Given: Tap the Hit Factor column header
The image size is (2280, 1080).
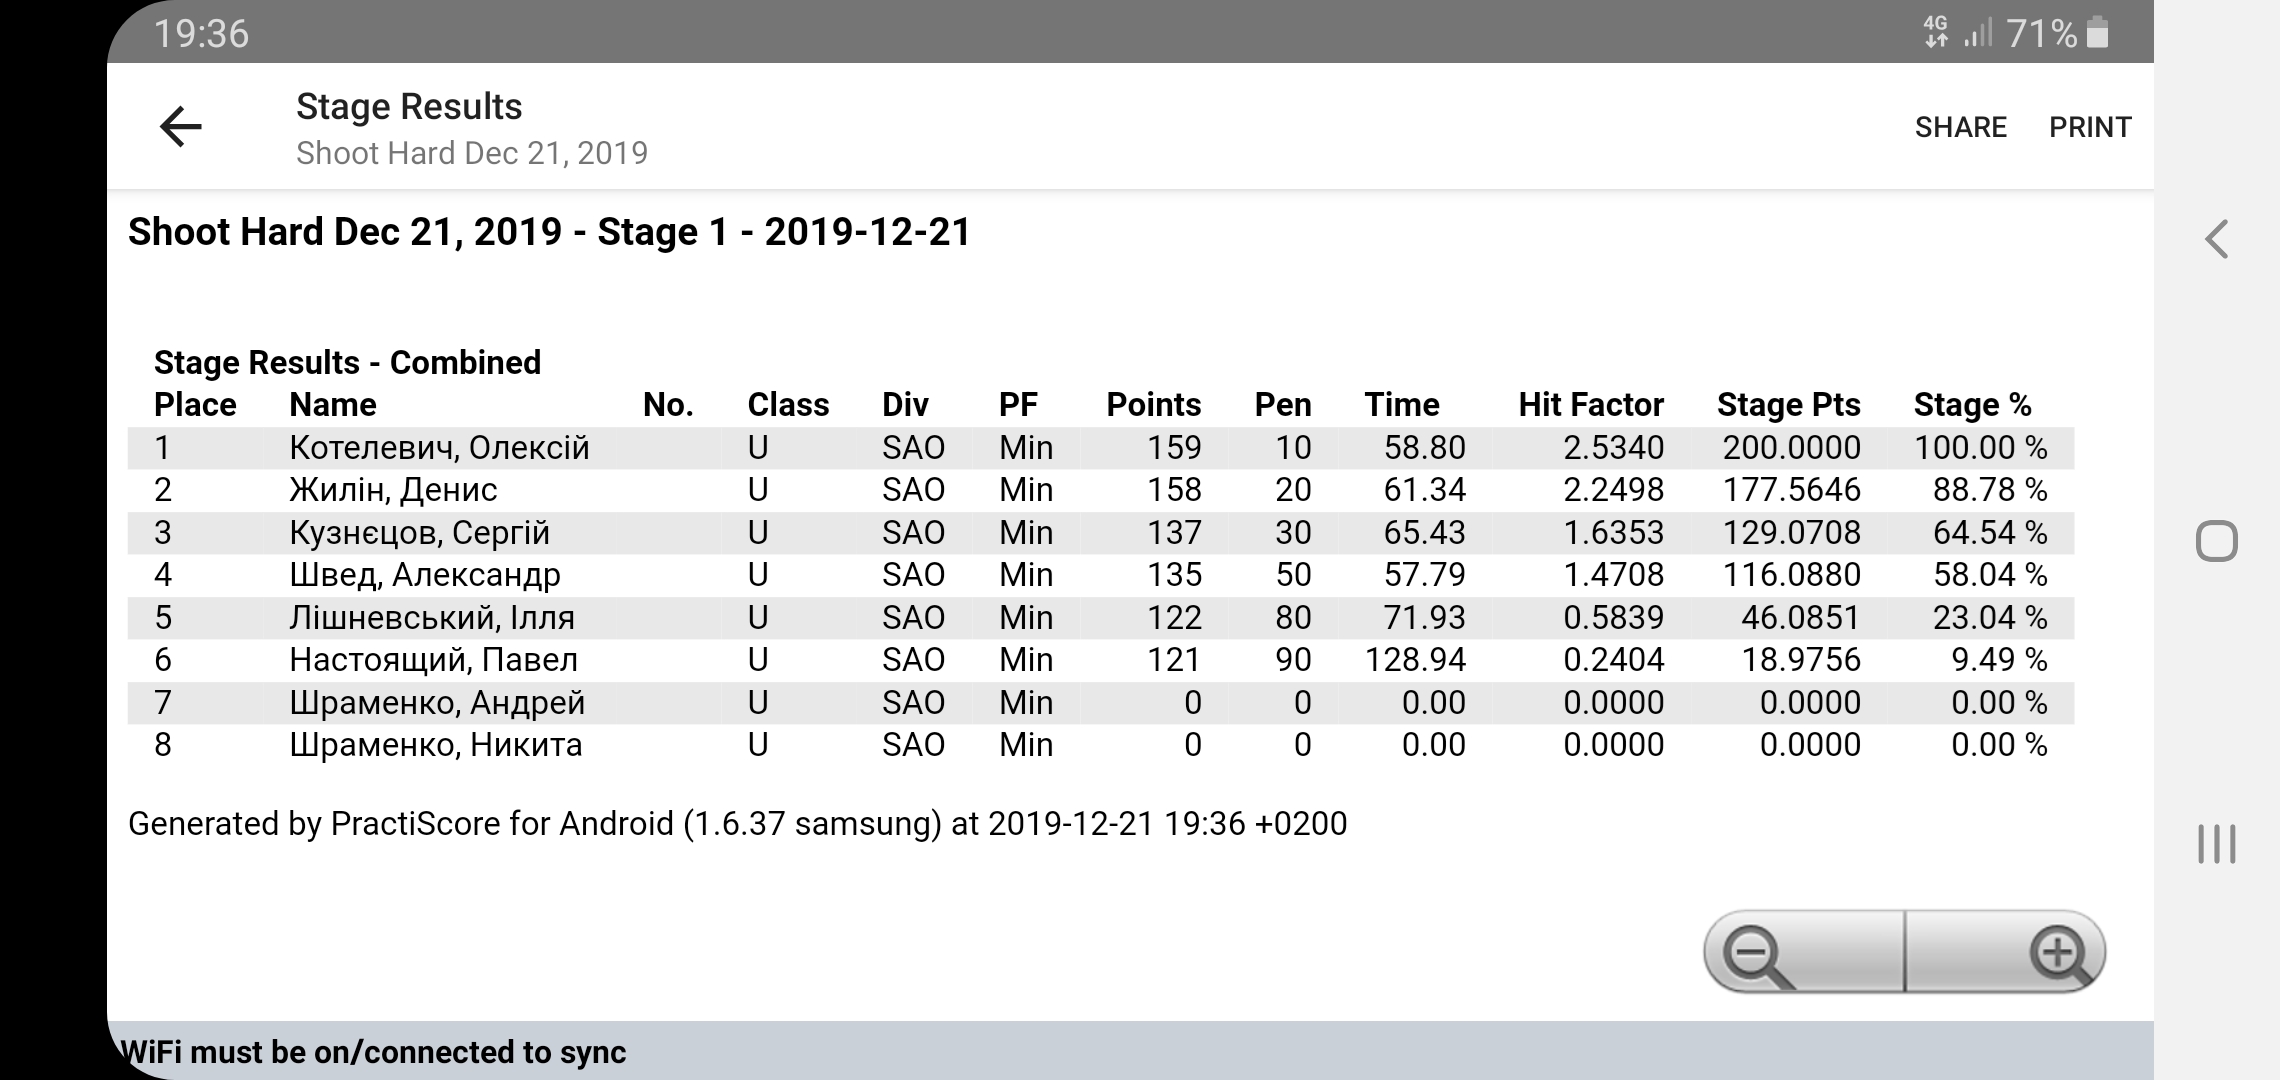Looking at the screenshot, I should coord(1590,404).
